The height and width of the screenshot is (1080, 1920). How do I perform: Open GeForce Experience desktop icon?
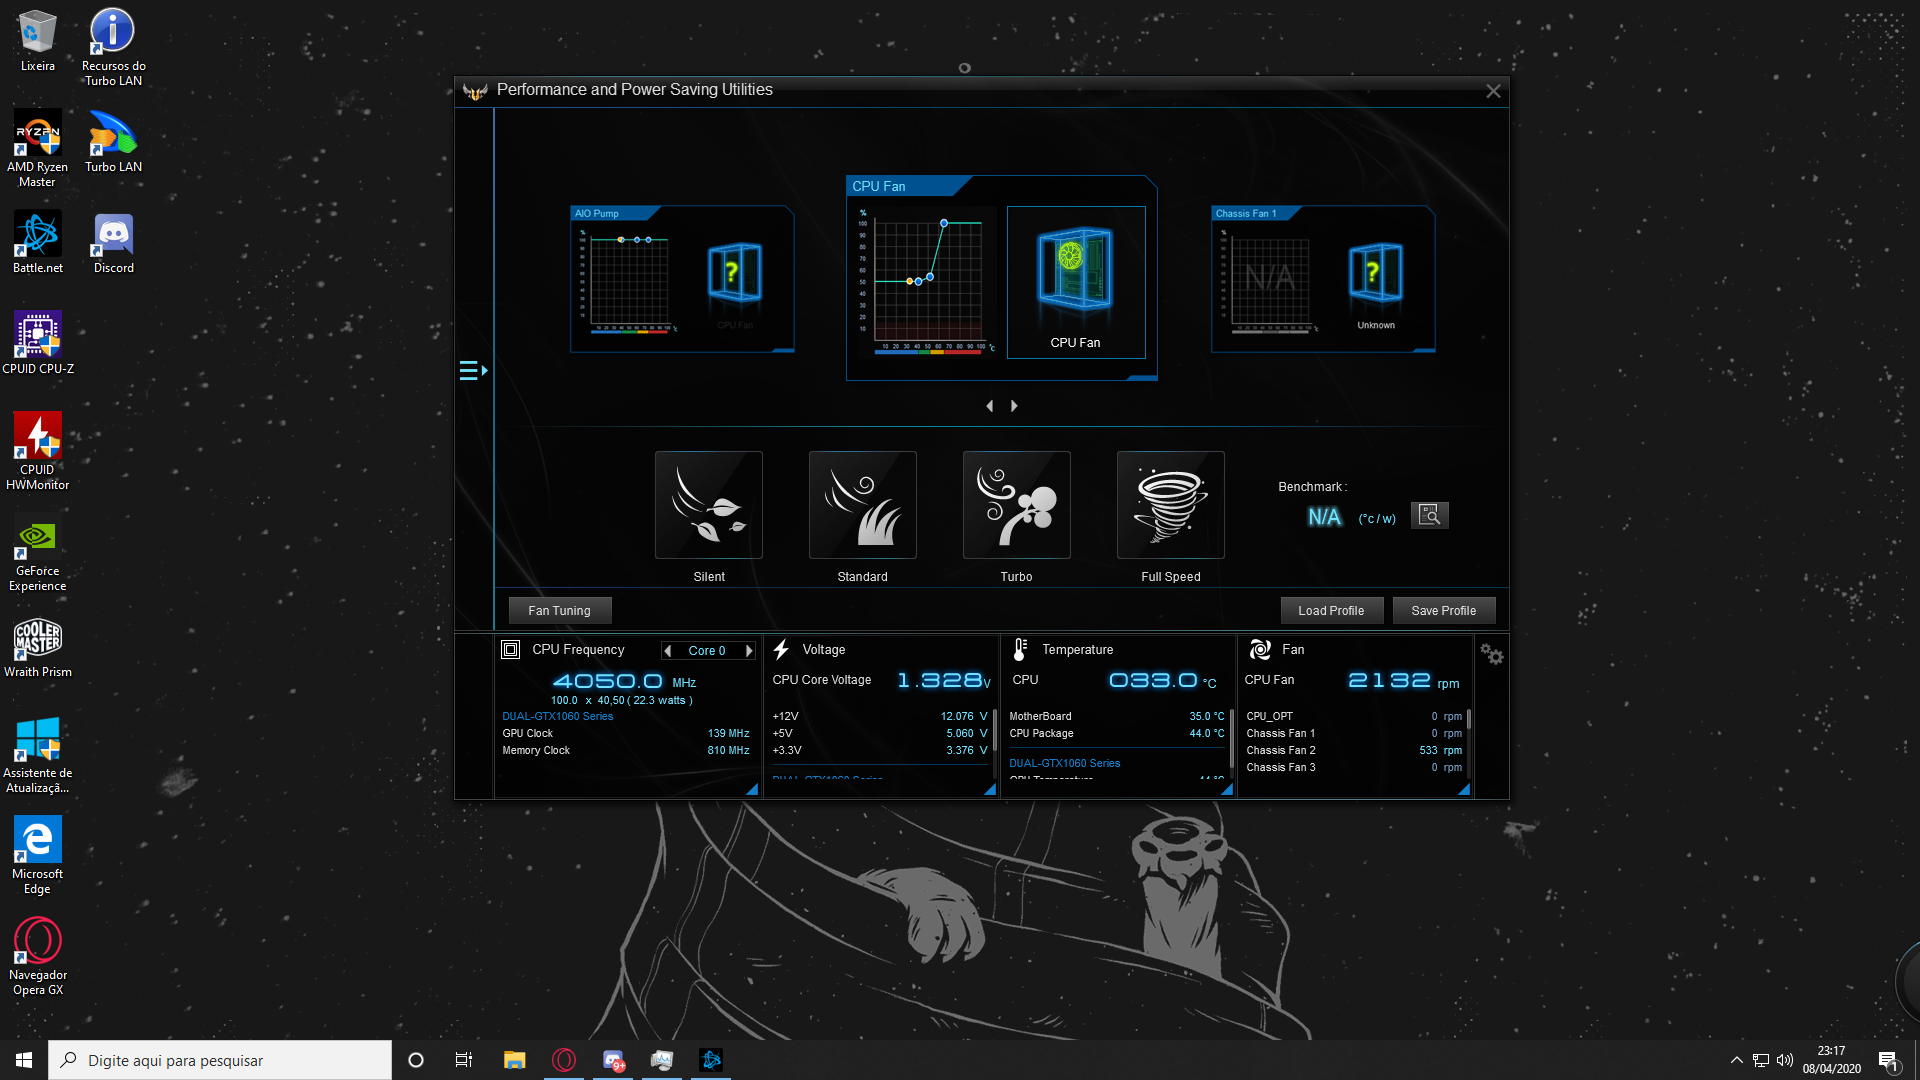click(37, 553)
